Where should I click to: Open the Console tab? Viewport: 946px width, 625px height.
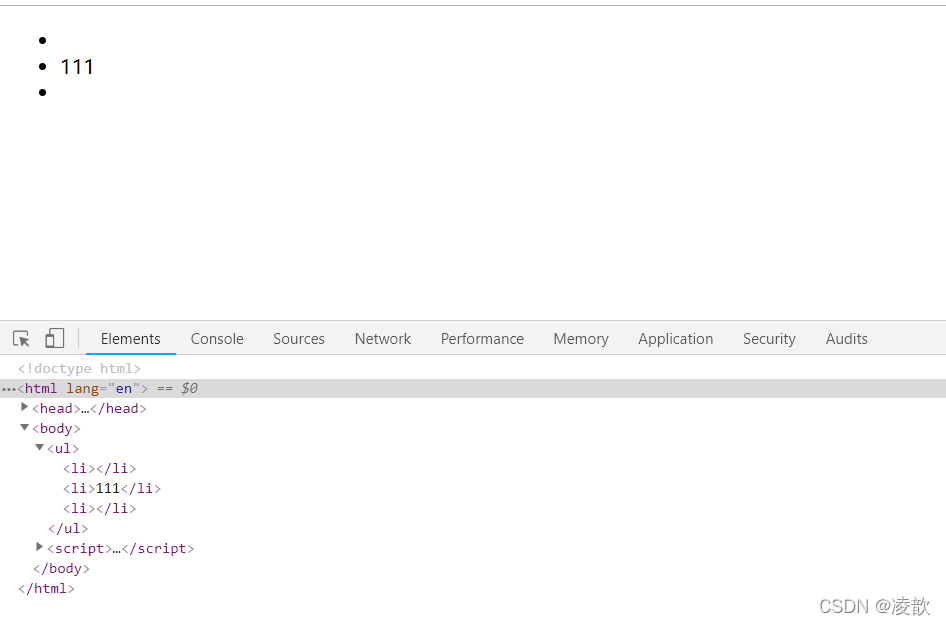coord(217,338)
